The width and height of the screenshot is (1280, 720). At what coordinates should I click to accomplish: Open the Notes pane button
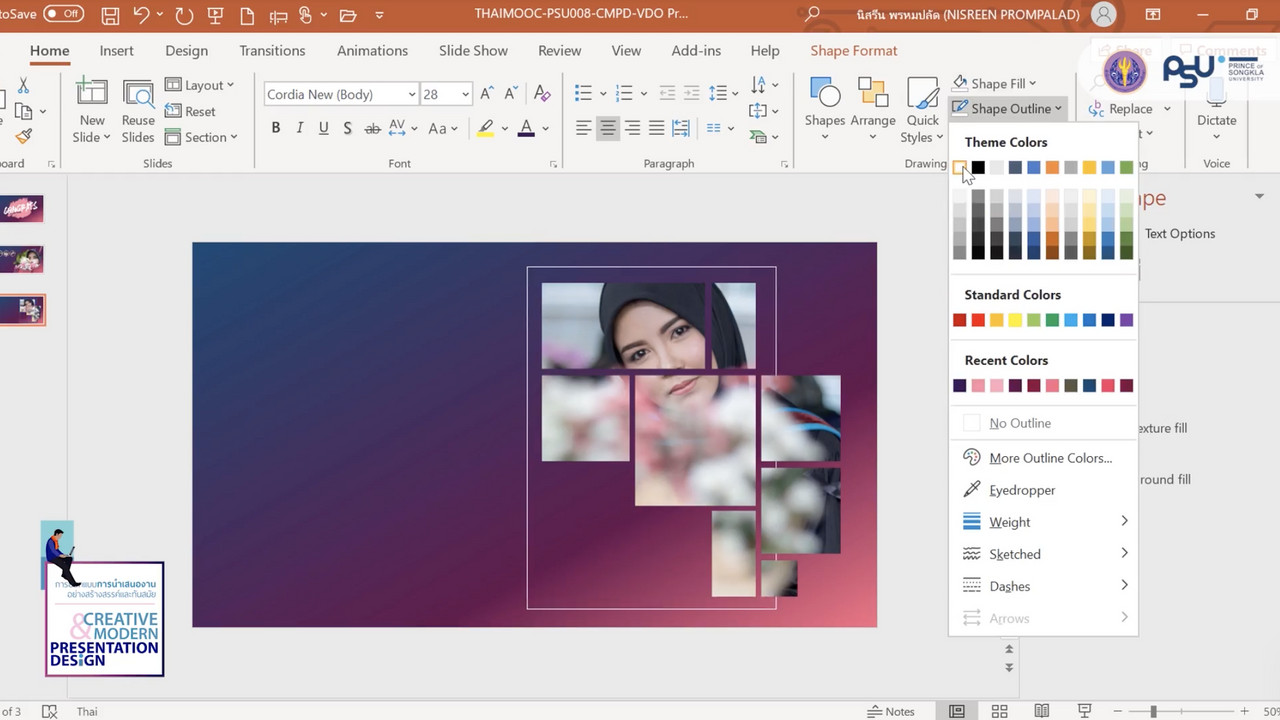[891, 711]
